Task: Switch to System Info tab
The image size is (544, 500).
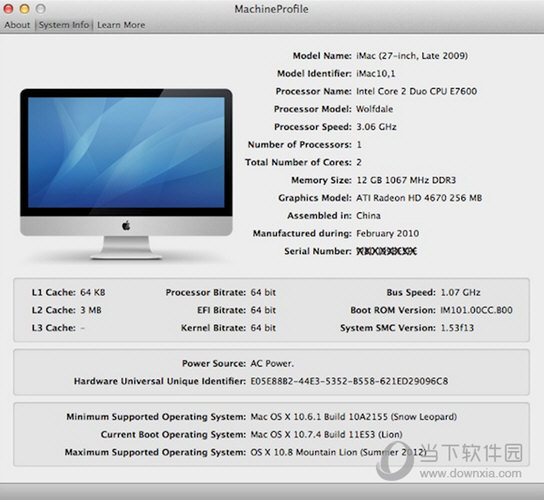Action: click(x=64, y=25)
